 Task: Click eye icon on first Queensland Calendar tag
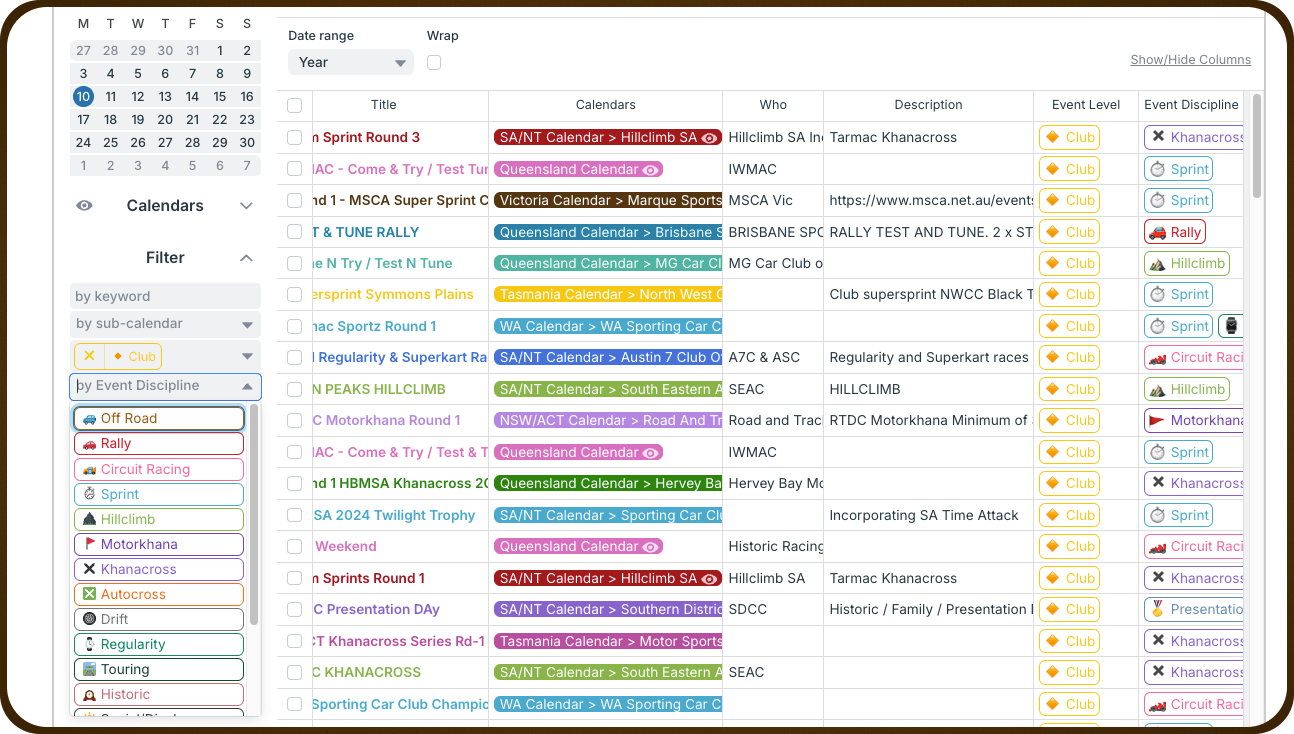[x=650, y=170]
